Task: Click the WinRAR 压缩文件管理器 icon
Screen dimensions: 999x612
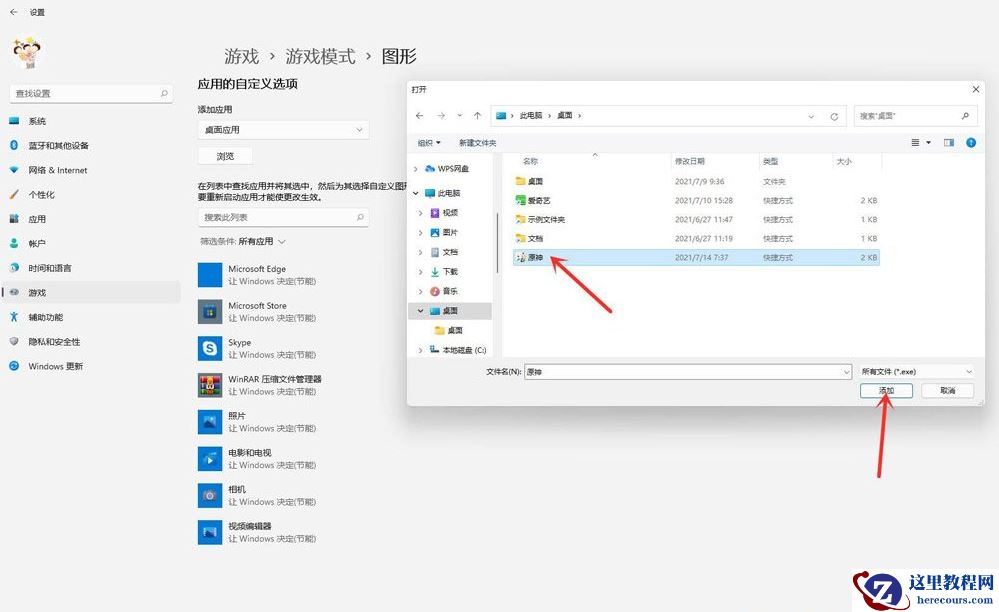Action: click(209, 384)
